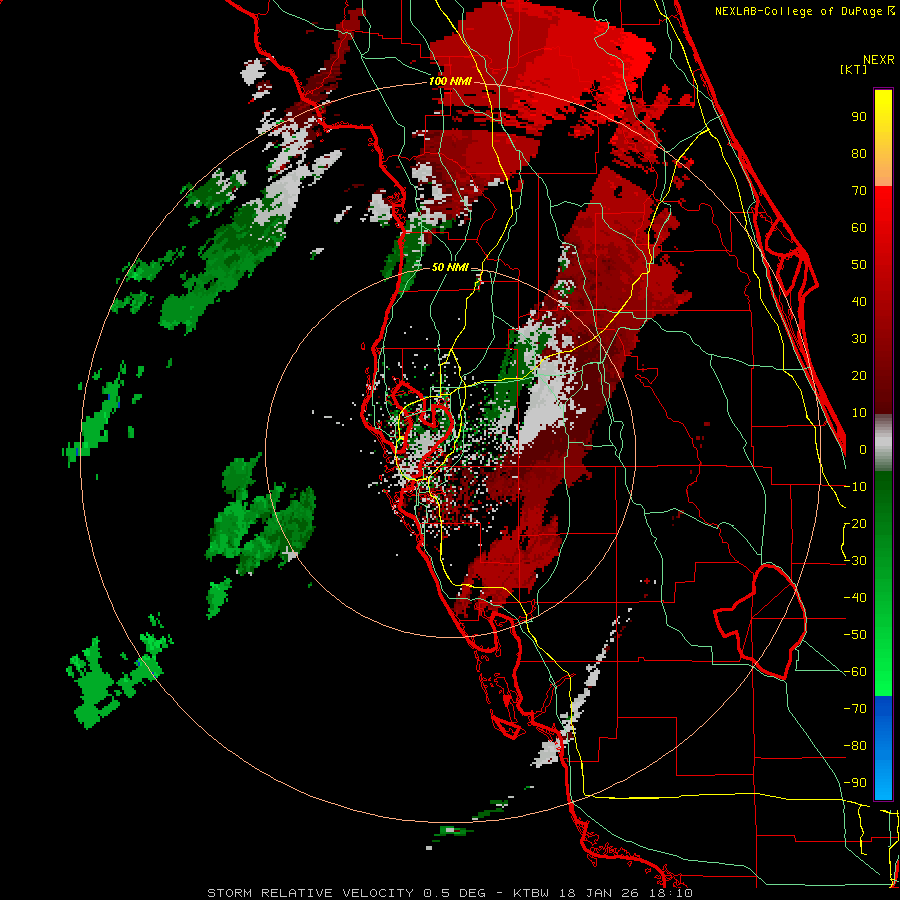900x900 pixels.
Task: Click the Storm Relative Velocity footer caption
Action: pos(450,893)
